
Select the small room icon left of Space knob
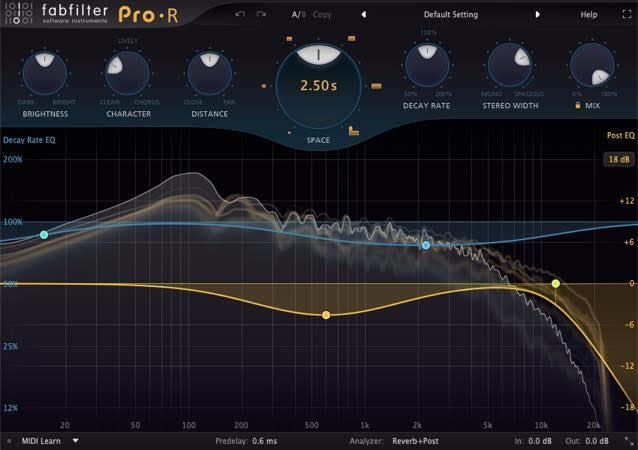point(264,86)
